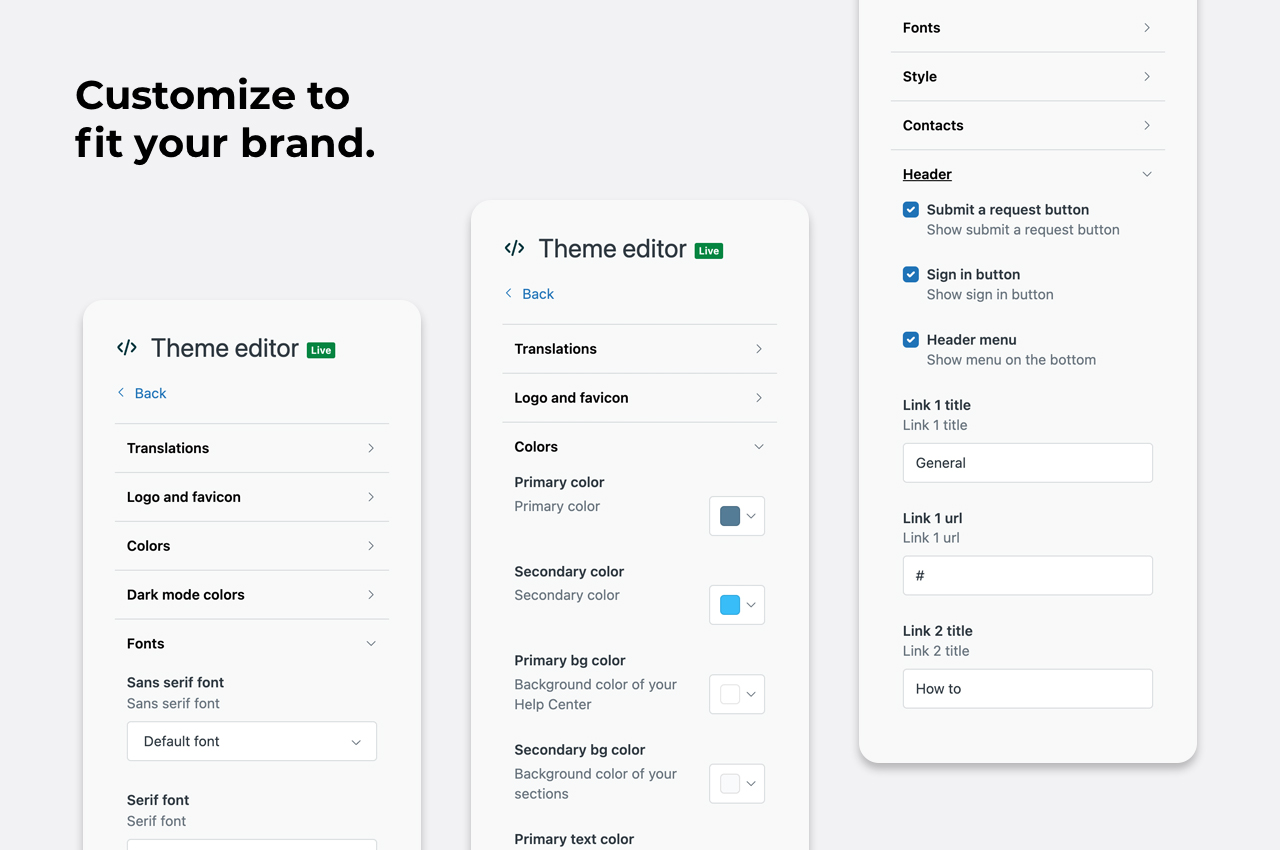Image resolution: width=1280 pixels, height=850 pixels.
Task: Click the back arrow icon in the middle panel
Action: (x=509, y=293)
